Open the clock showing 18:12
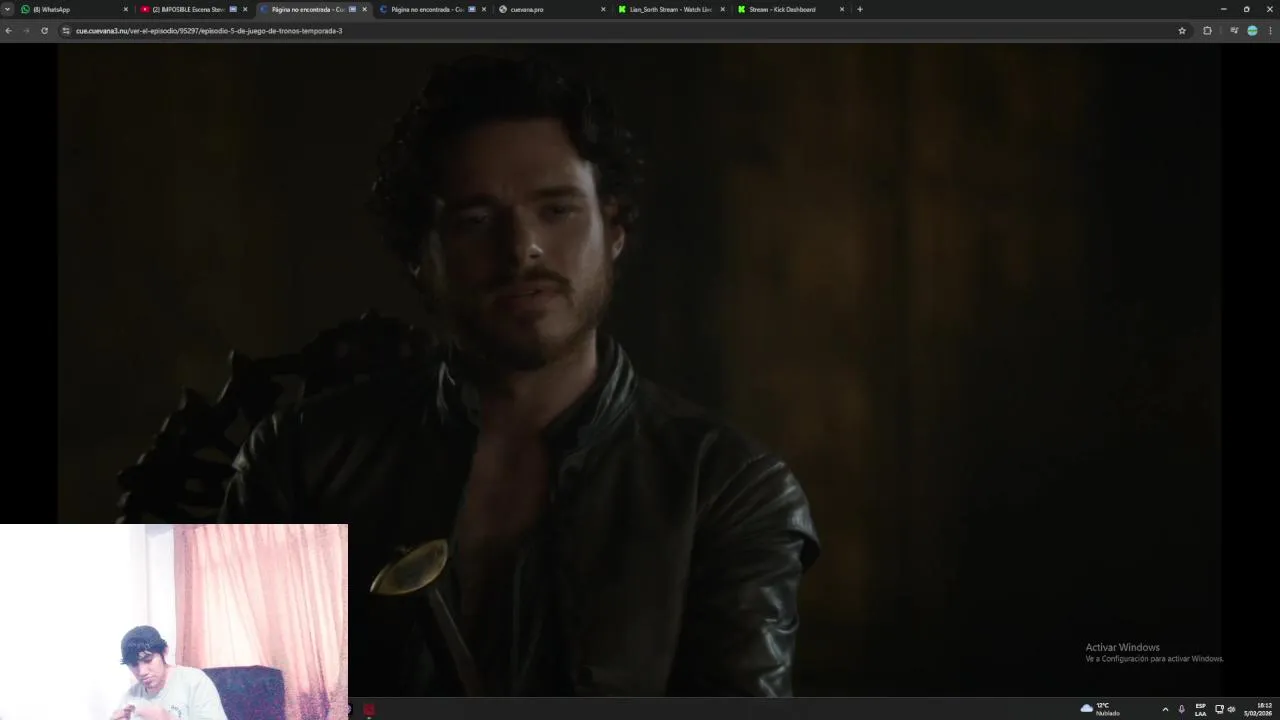This screenshot has height=720, width=1280. (1258, 709)
